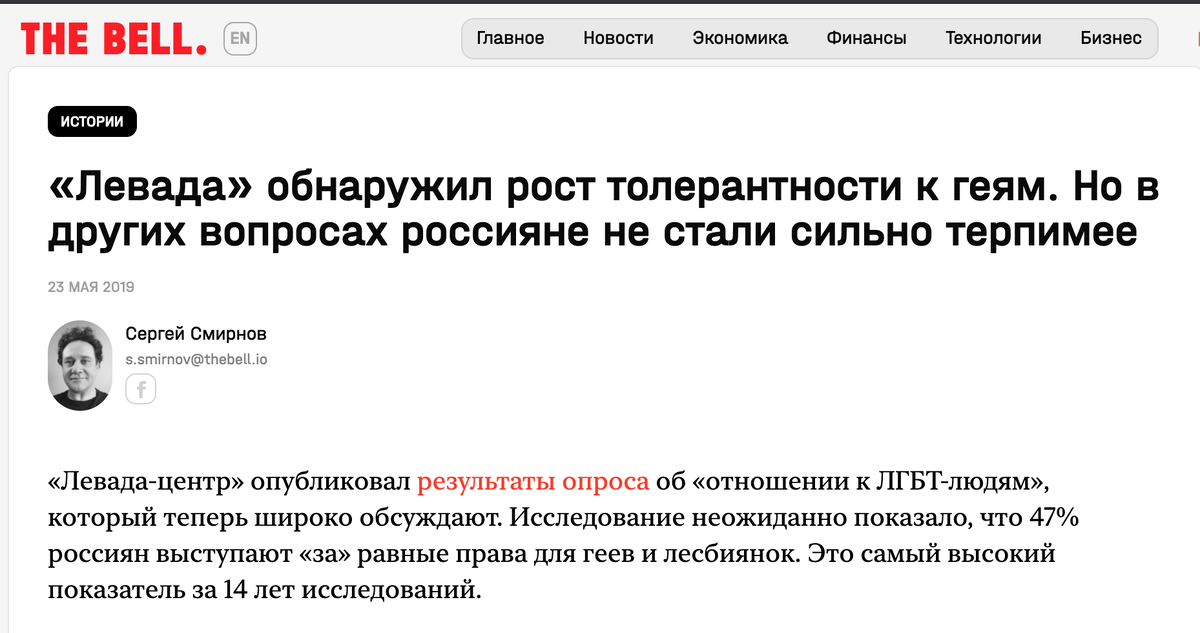The width and height of the screenshot is (1200, 633).
Task: View the date 23 мая 2019
Action: 91,287
